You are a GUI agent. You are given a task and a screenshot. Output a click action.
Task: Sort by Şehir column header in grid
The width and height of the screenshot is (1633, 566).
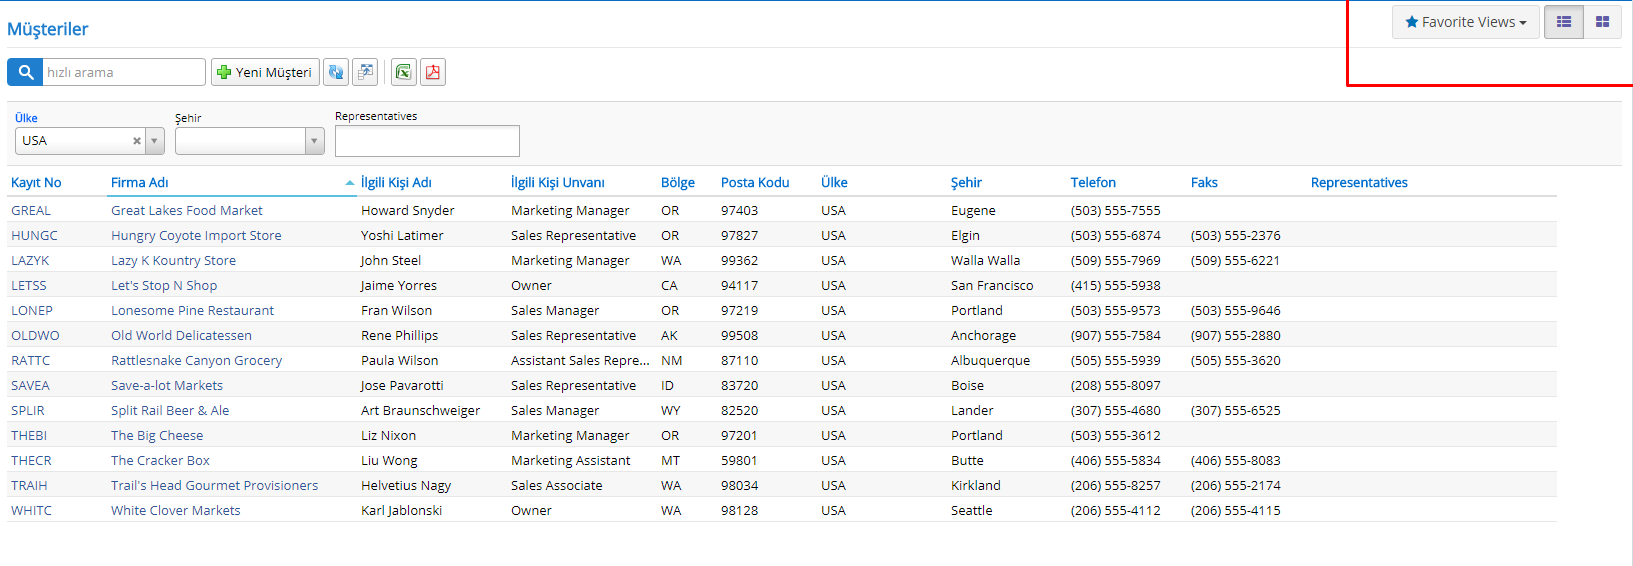(x=966, y=182)
